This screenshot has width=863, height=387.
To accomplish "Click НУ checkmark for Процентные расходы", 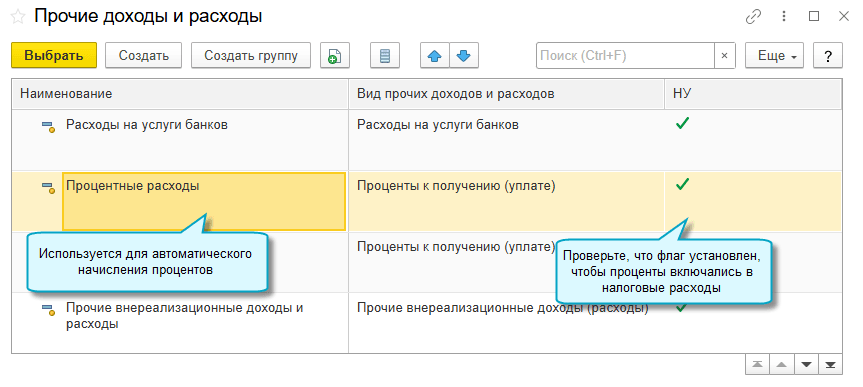I will [x=682, y=185].
